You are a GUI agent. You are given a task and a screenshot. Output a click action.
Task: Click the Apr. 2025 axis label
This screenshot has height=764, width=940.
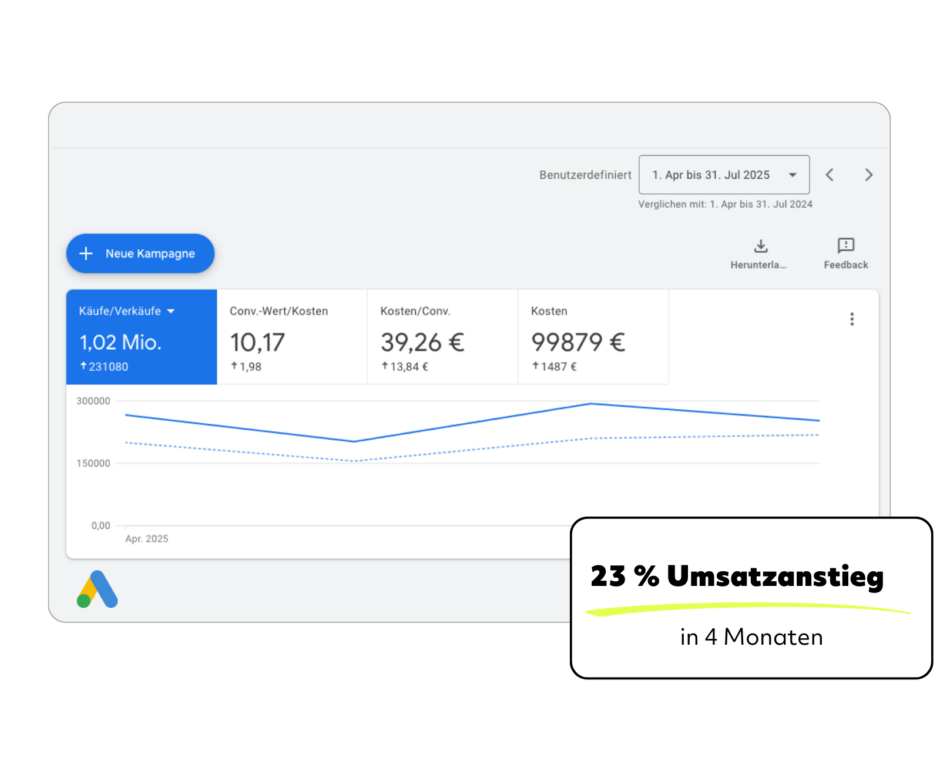point(146,539)
